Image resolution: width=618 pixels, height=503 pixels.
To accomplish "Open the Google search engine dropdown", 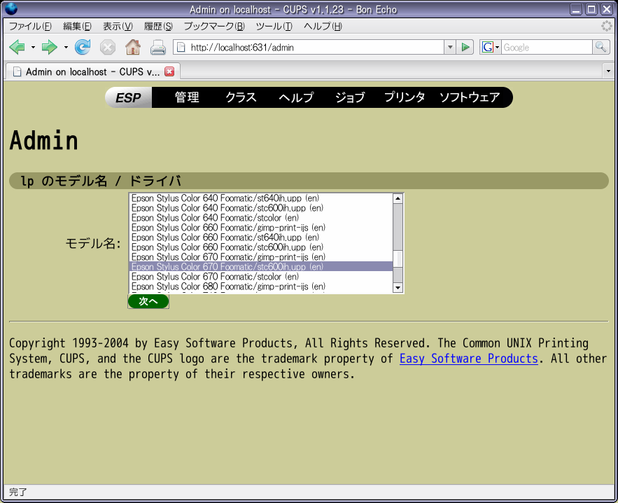I will [490, 47].
